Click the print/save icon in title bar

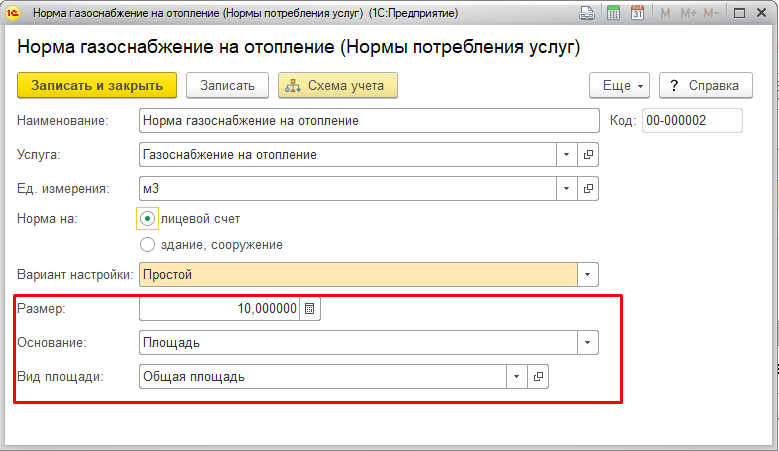coord(587,13)
